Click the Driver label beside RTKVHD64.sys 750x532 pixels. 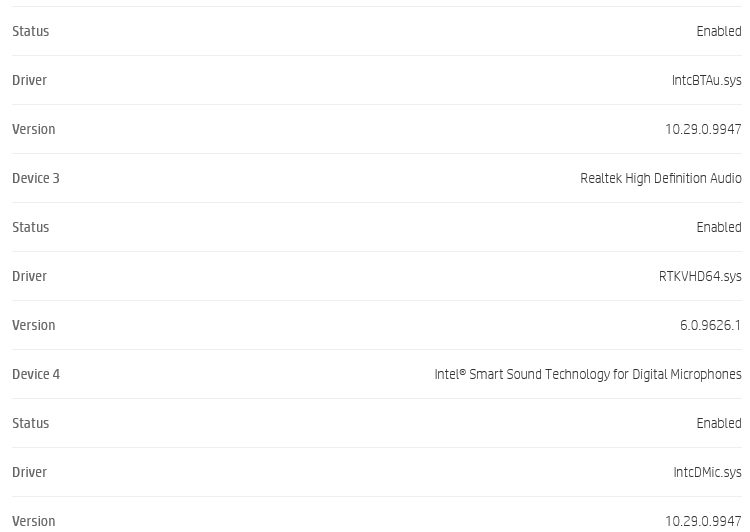(29, 276)
